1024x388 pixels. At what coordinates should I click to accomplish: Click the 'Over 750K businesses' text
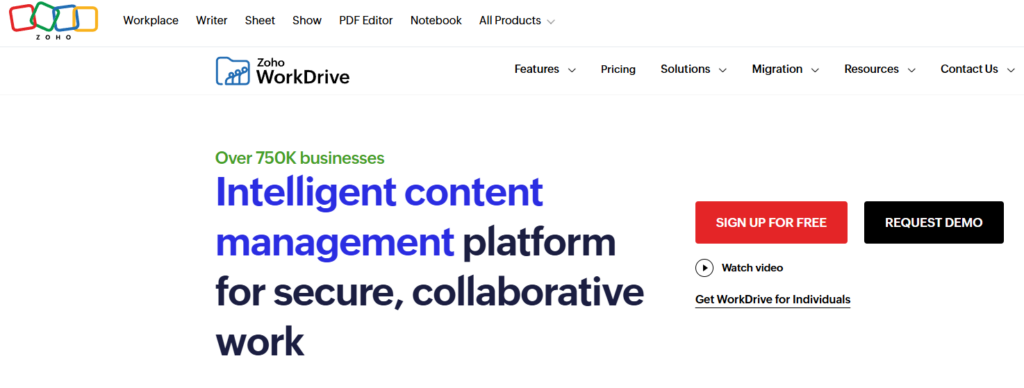tap(300, 158)
